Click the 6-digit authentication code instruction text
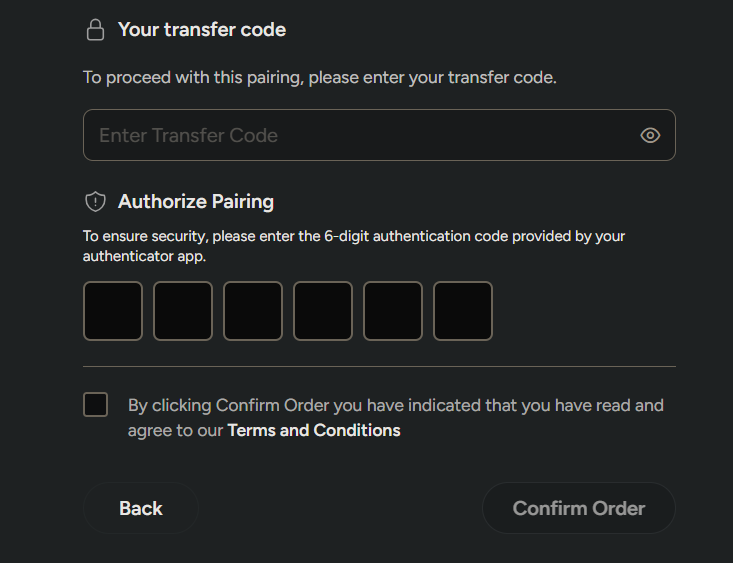The image size is (733, 563). click(x=354, y=246)
